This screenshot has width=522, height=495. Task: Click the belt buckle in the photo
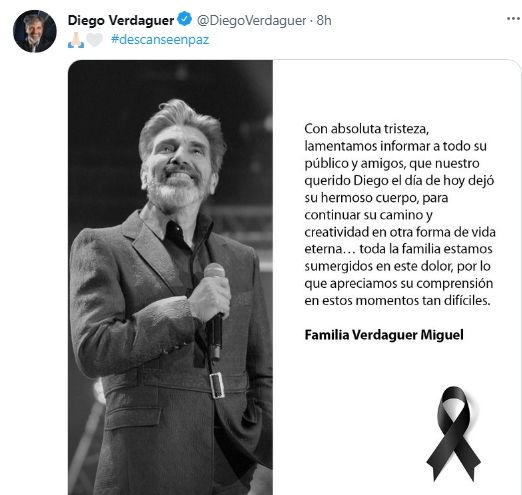[x=217, y=385]
